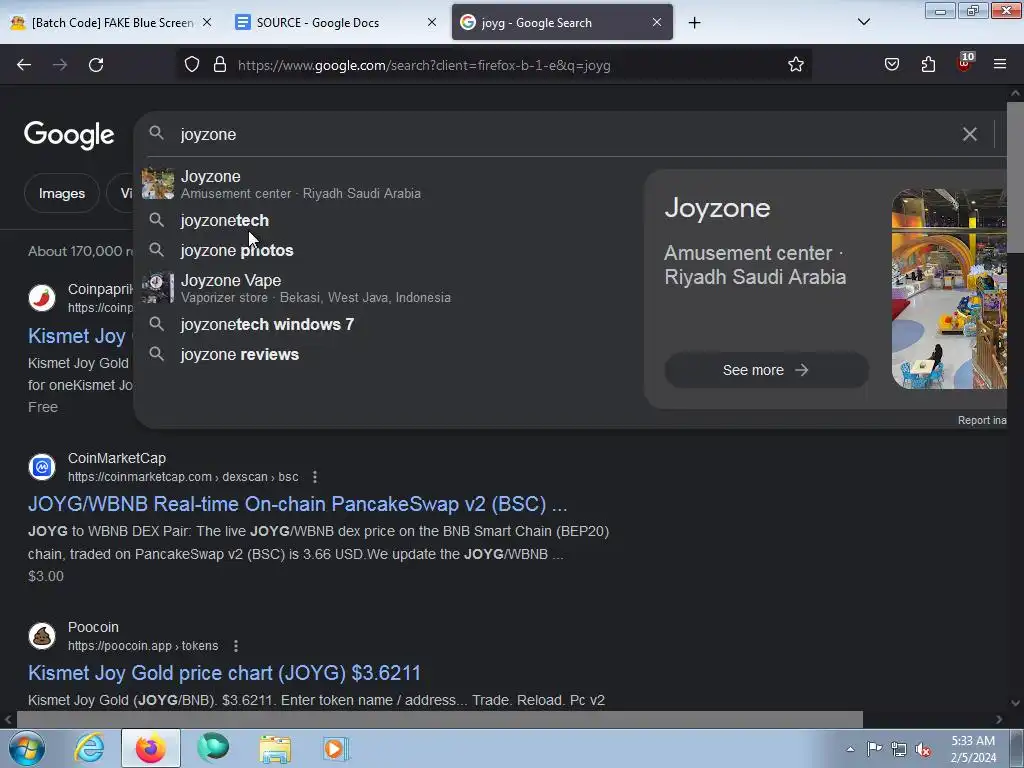Reload the current page
This screenshot has width=1024, height=768.
96,65
